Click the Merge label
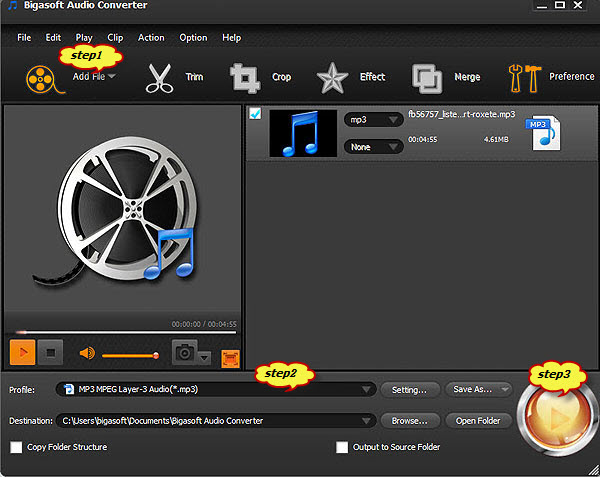 click(x=467, y=77)
